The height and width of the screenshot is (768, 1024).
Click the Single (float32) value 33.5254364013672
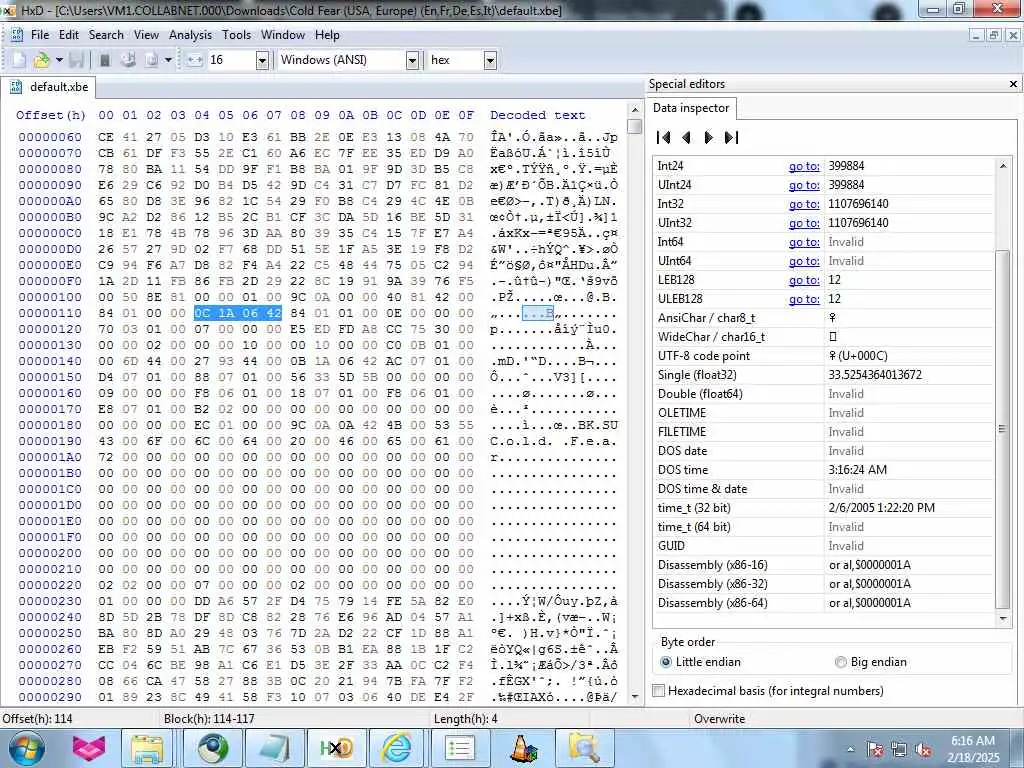[874, 375]
